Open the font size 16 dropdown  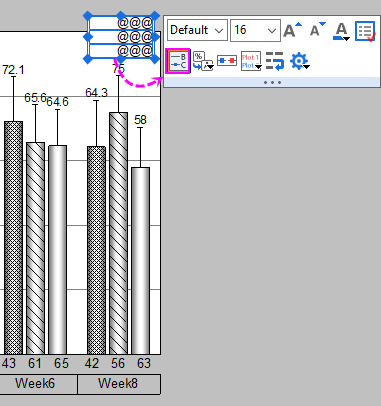click(255, 30)
